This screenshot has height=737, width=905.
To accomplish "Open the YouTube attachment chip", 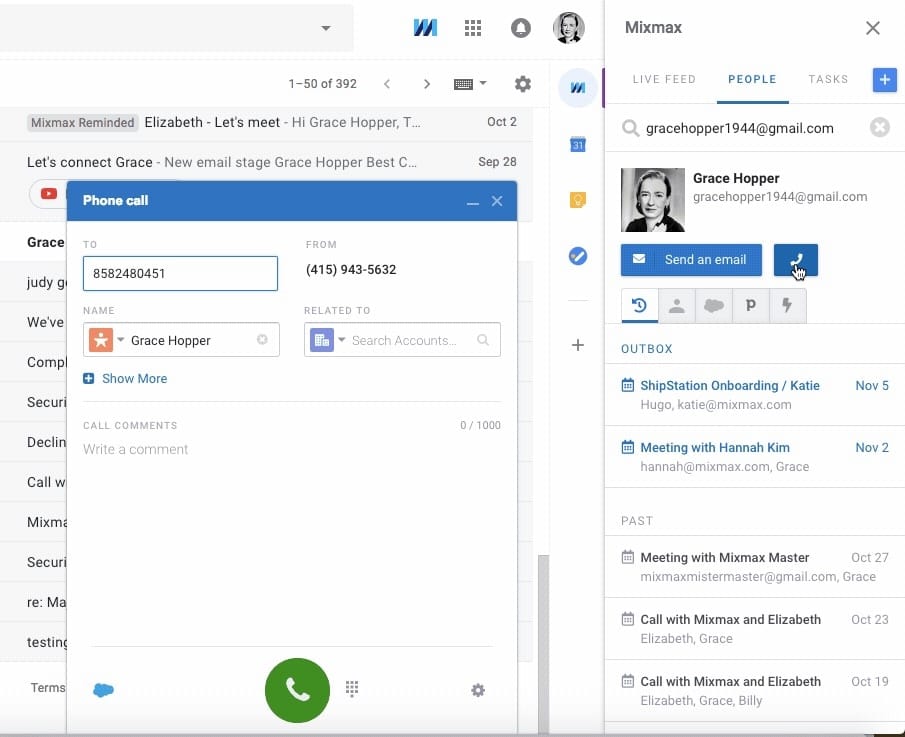I will pyautogui.click(x=48, y=193).
